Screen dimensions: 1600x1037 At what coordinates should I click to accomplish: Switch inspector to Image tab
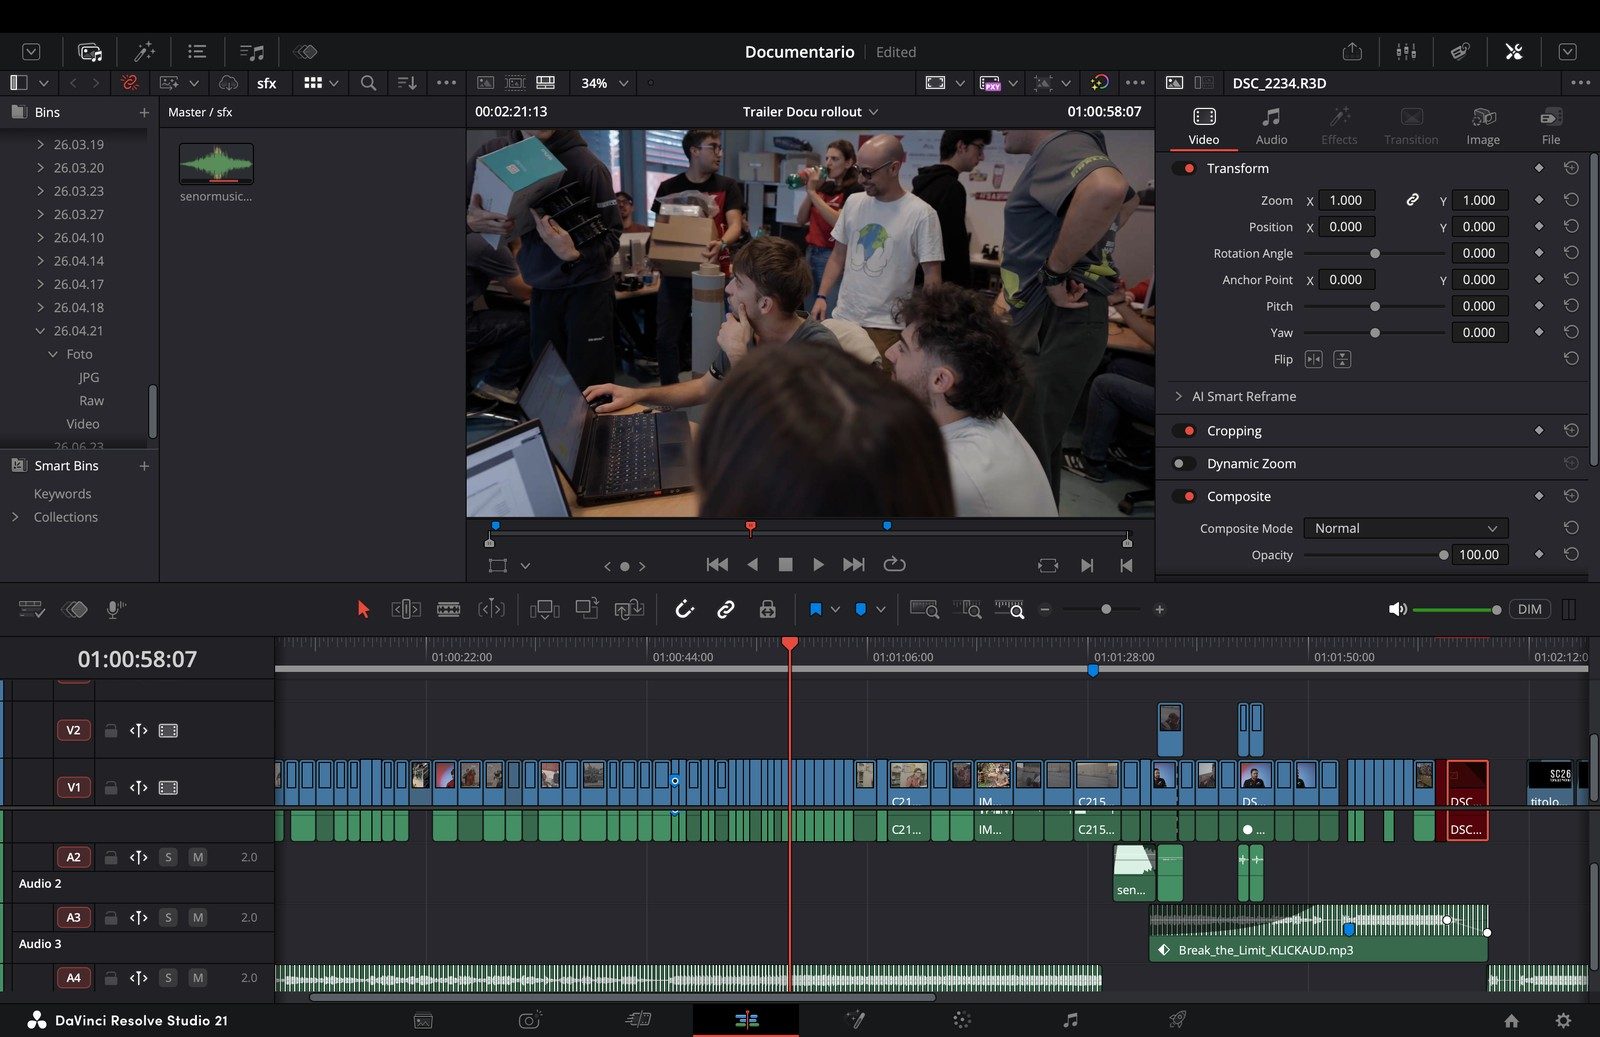point(1483,126)
